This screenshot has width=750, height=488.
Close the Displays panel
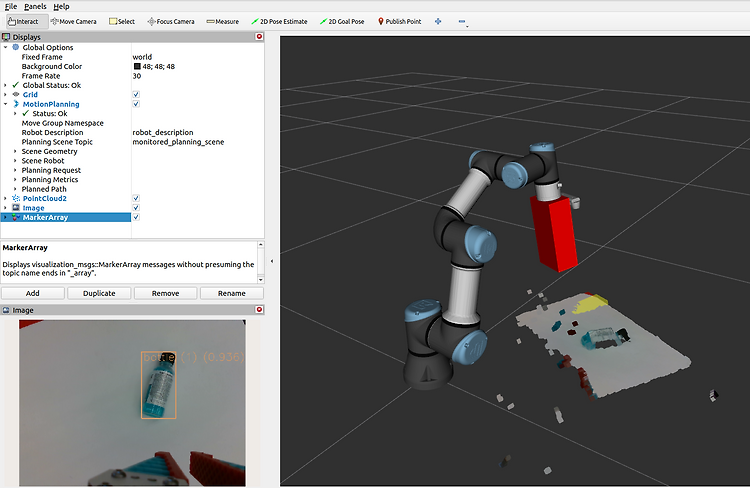click(259, 37)
